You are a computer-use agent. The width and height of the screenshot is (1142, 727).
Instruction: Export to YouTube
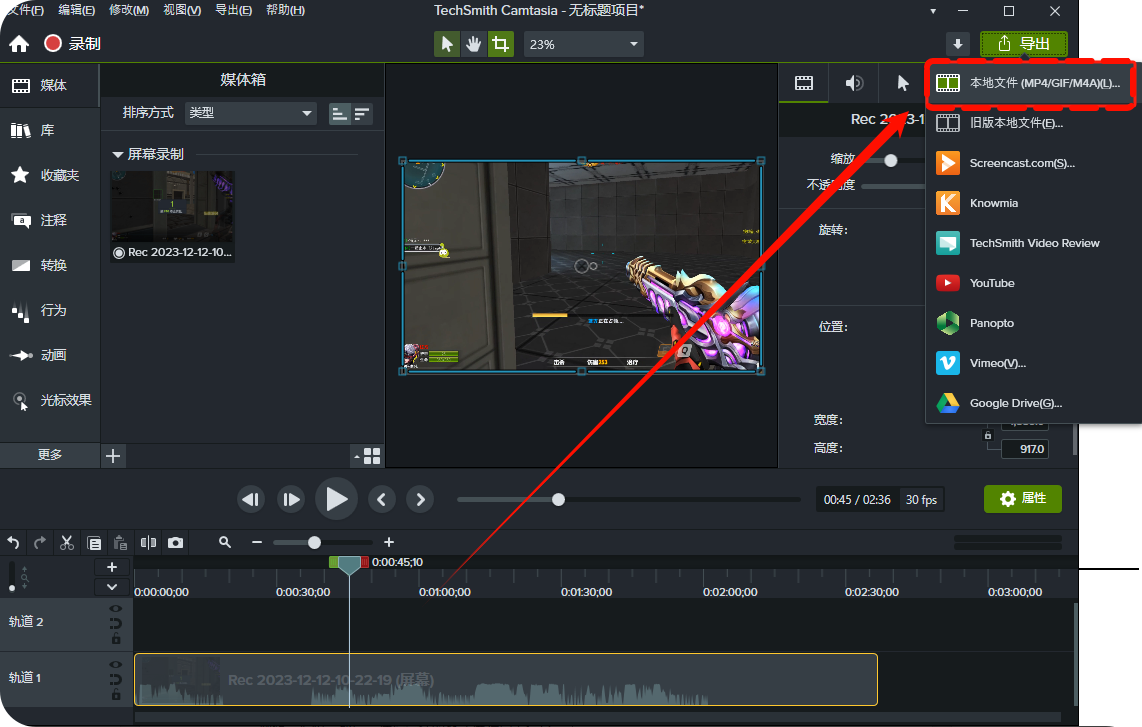click(x=1032, y=283)
